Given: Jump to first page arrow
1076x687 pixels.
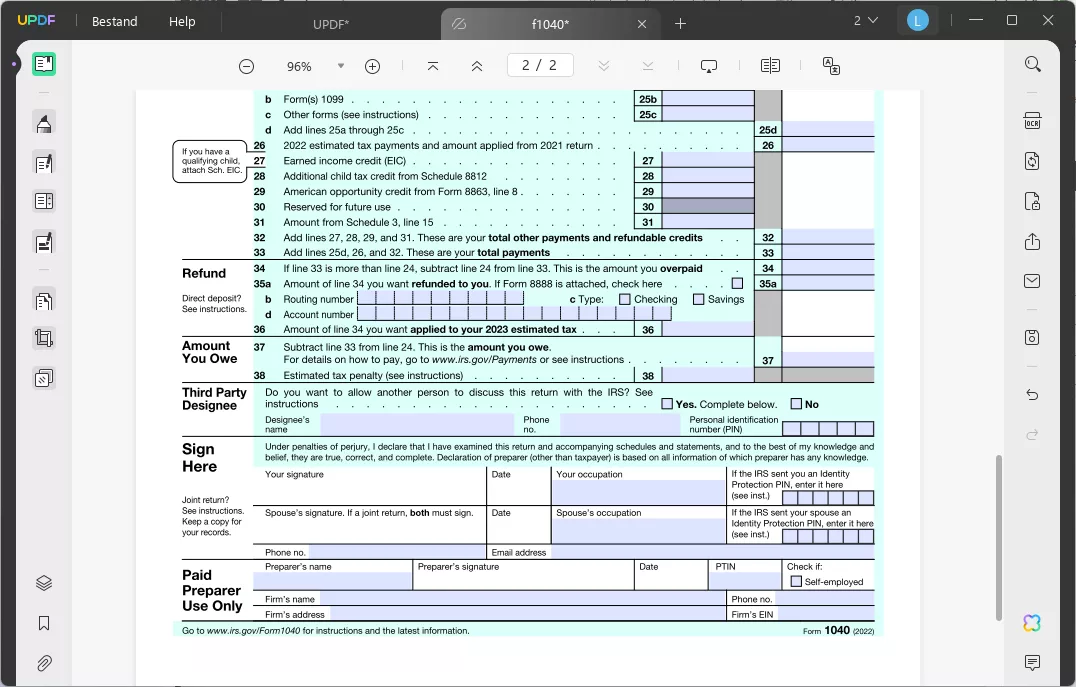Looking at the screenshot, I should (x=432, y=66).
